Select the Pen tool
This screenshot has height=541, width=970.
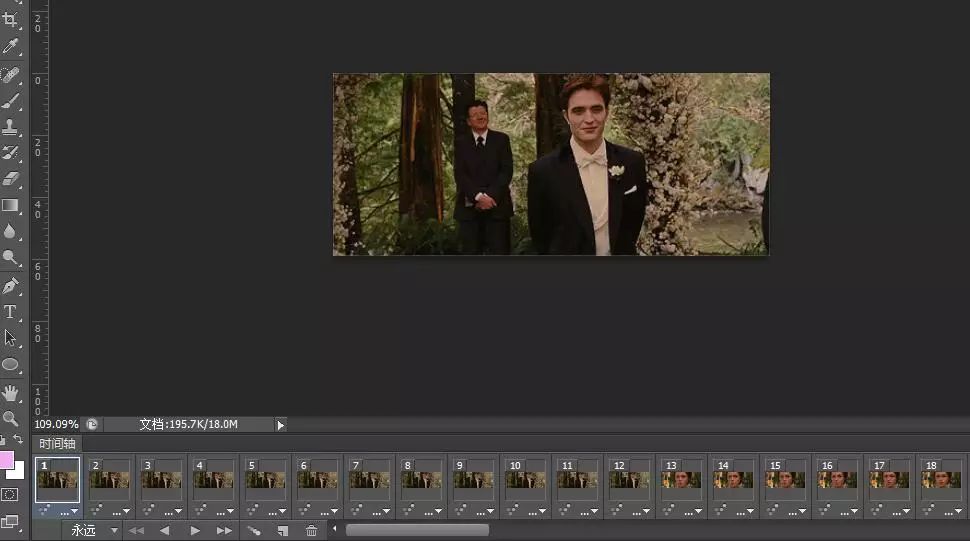11,286
